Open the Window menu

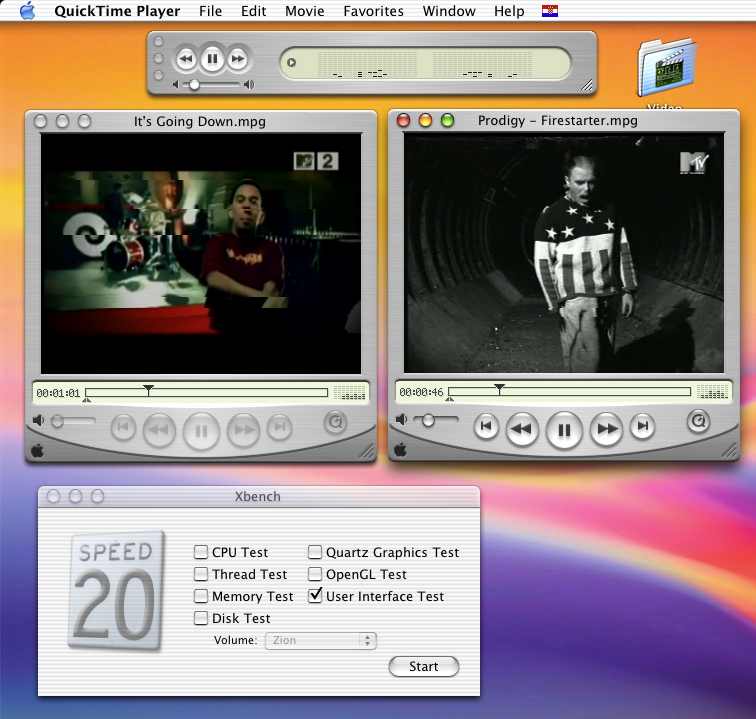(x=449, y=11)
